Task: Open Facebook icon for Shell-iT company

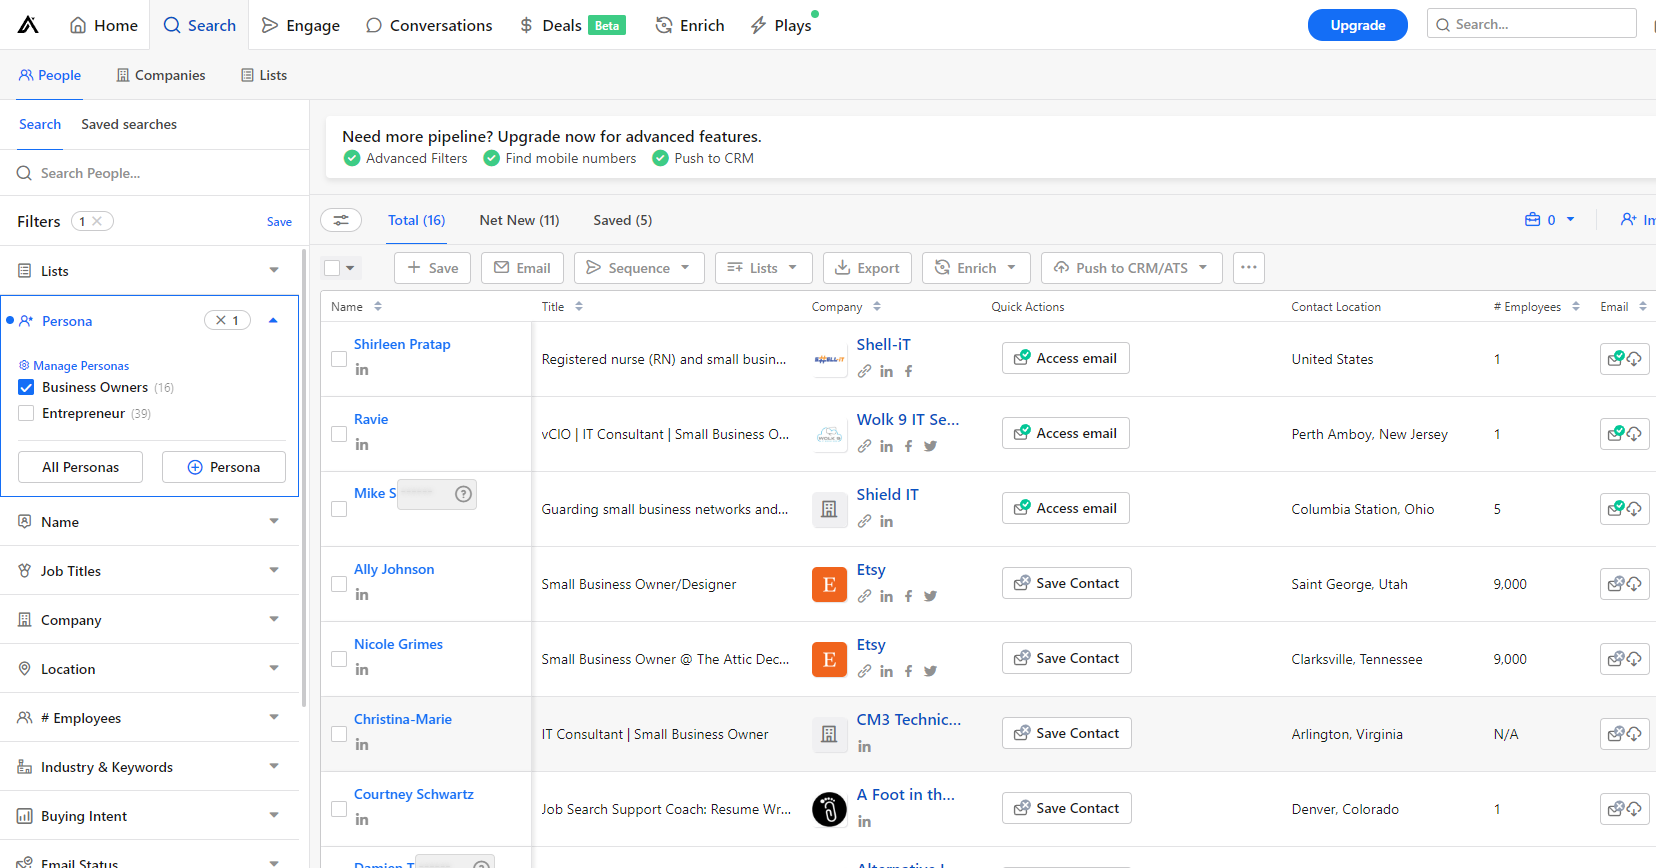Action: [909, 371]
